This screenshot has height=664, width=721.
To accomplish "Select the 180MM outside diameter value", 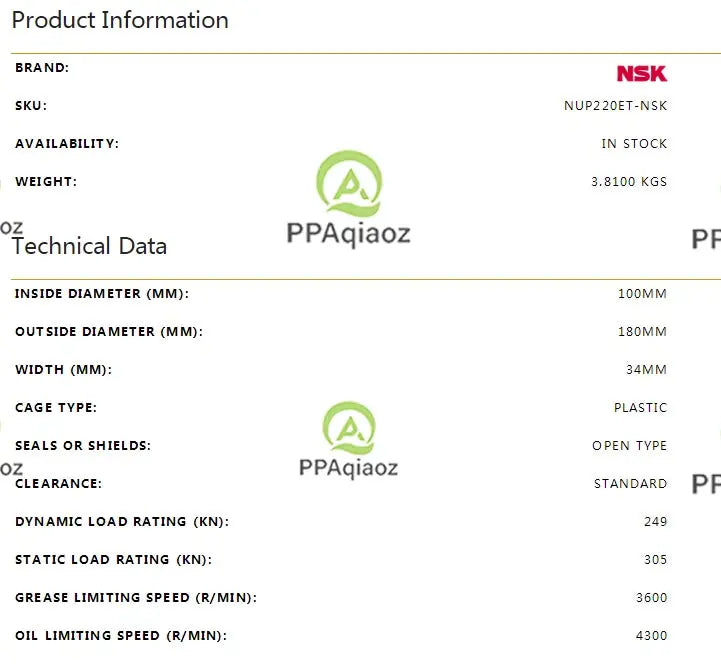I will tap(642, 332).
